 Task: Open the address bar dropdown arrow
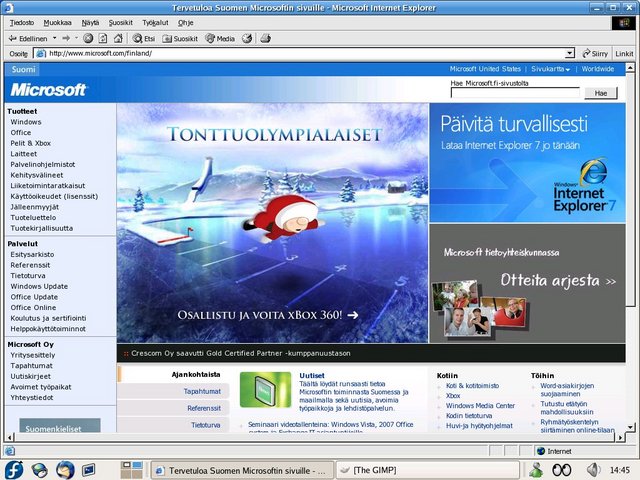(x=570, y=53)
